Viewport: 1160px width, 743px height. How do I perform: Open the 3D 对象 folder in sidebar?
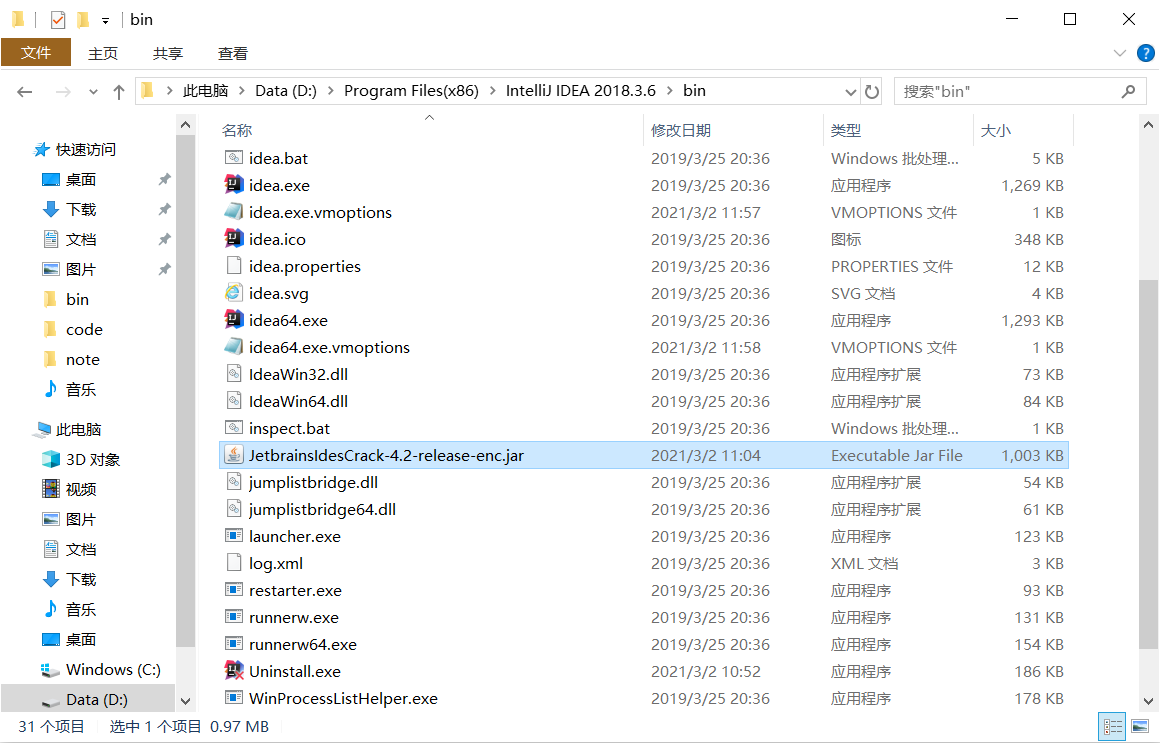tap(93, 460)
